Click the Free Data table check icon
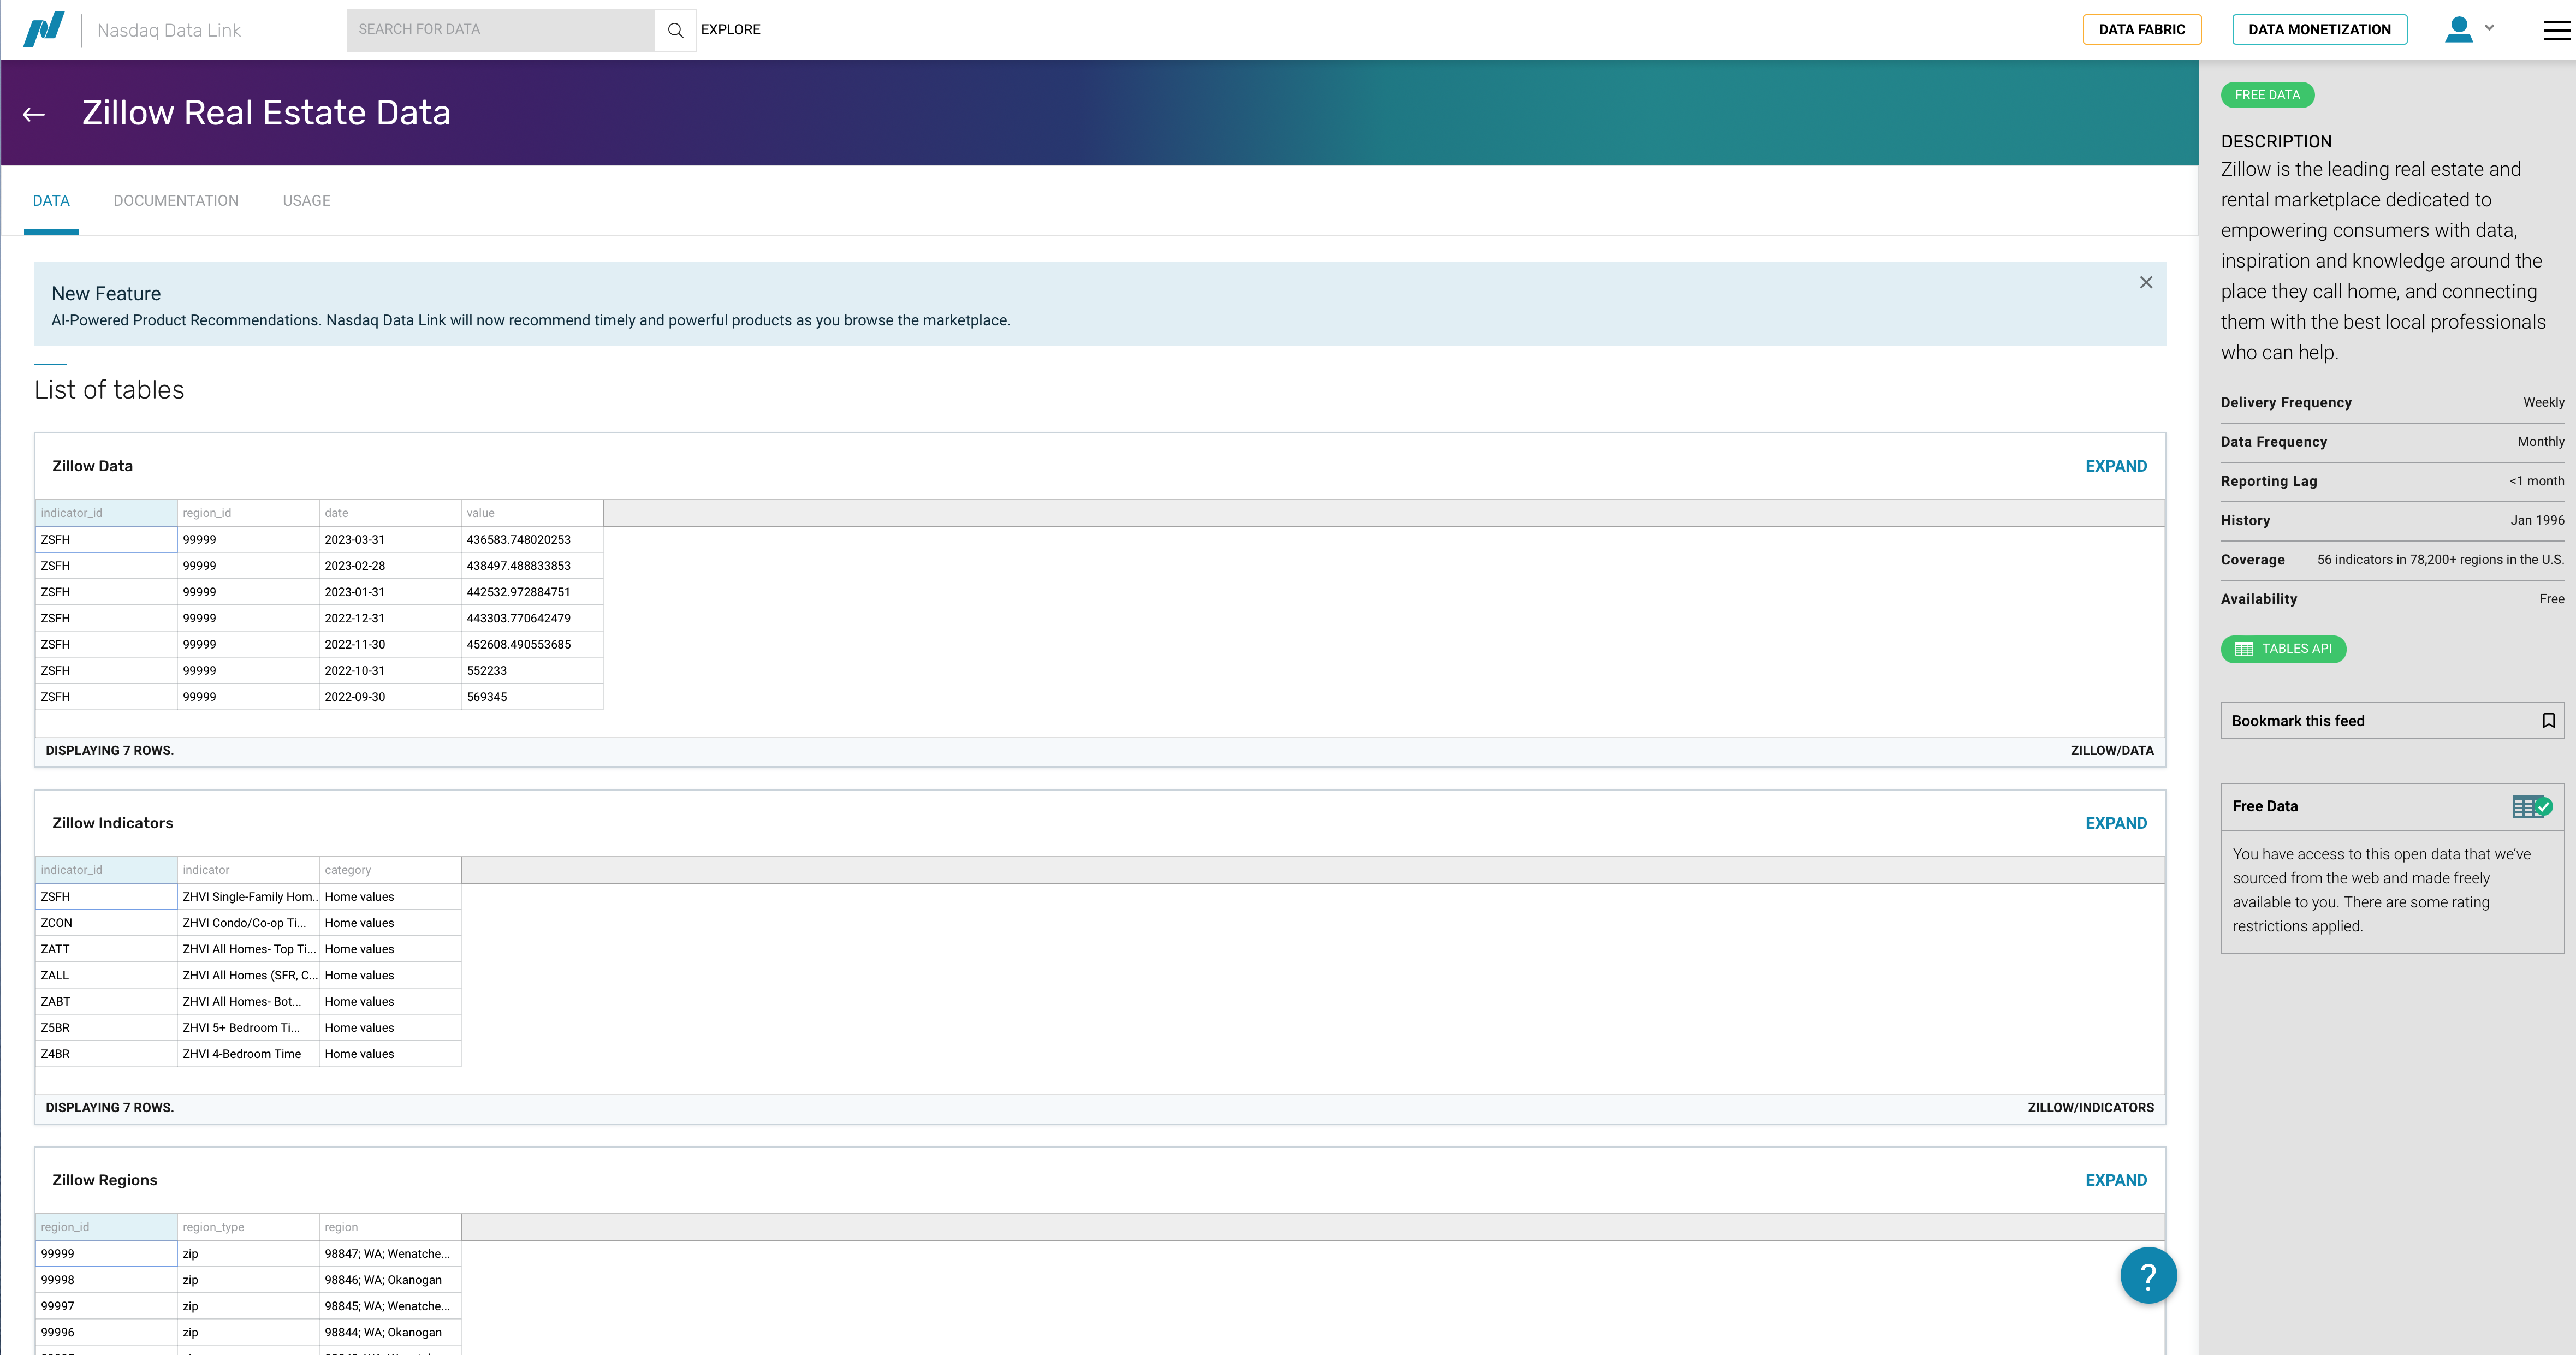Image resolution: width=2576 pixels, height=1355 pixels. tap(2532, 806)
